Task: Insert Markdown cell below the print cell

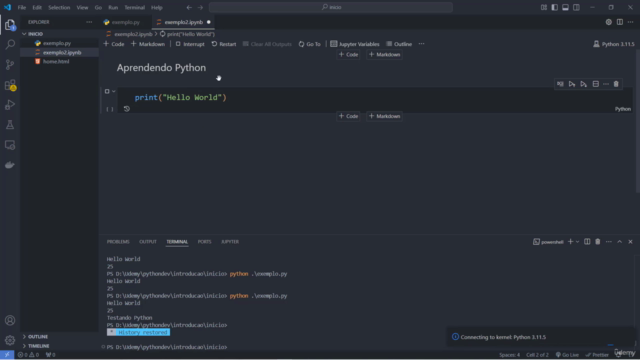Action: [x=384, y=116]
